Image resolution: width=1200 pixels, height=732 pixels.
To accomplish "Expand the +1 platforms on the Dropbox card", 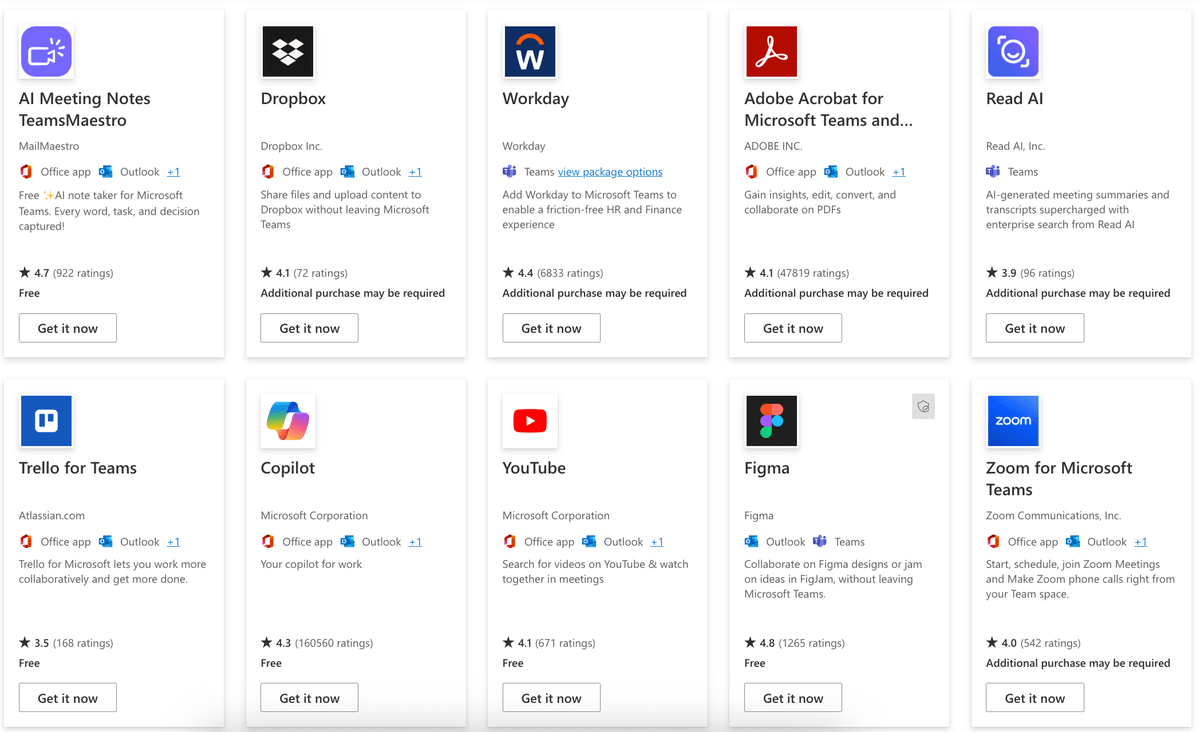I will 416,171.
